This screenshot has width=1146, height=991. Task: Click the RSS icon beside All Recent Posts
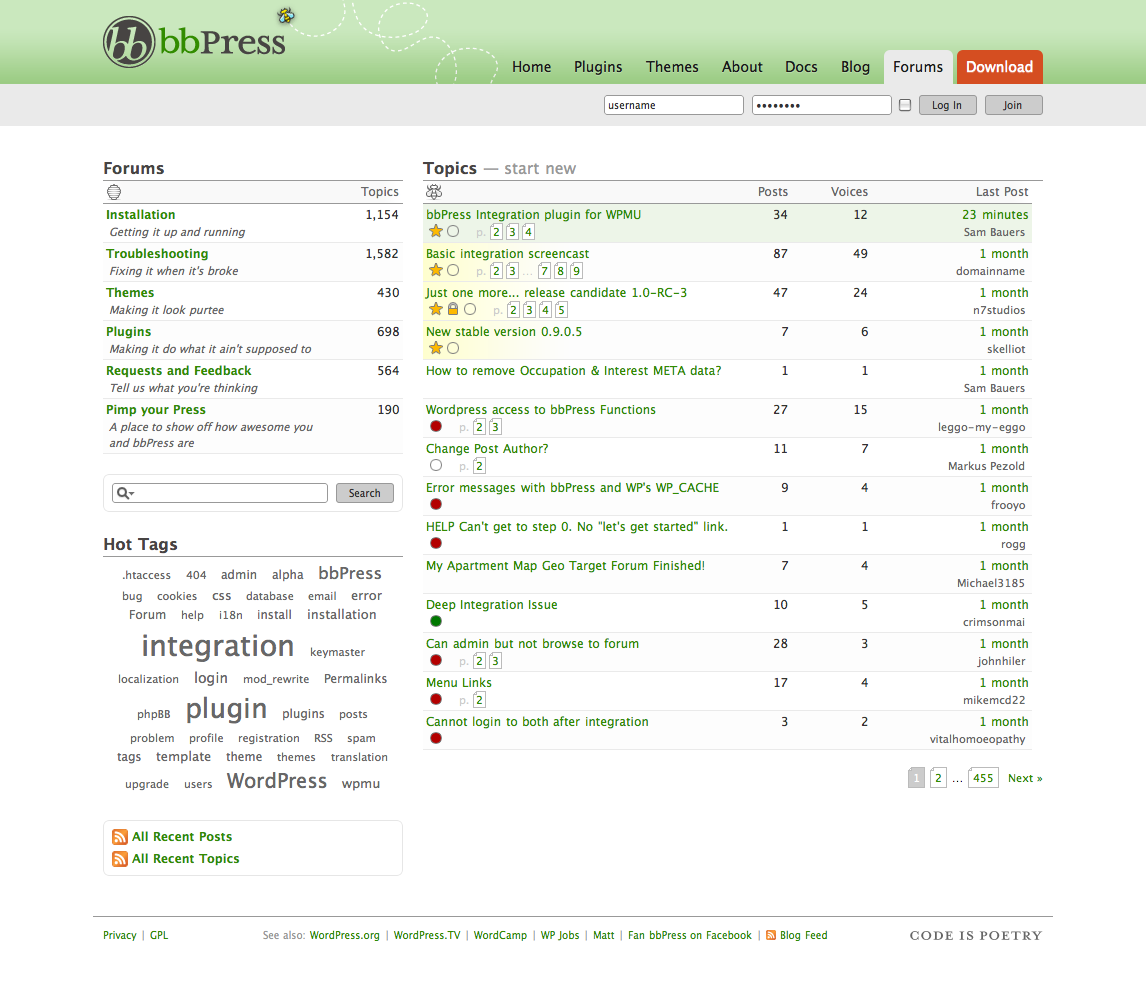click(120, 837)
